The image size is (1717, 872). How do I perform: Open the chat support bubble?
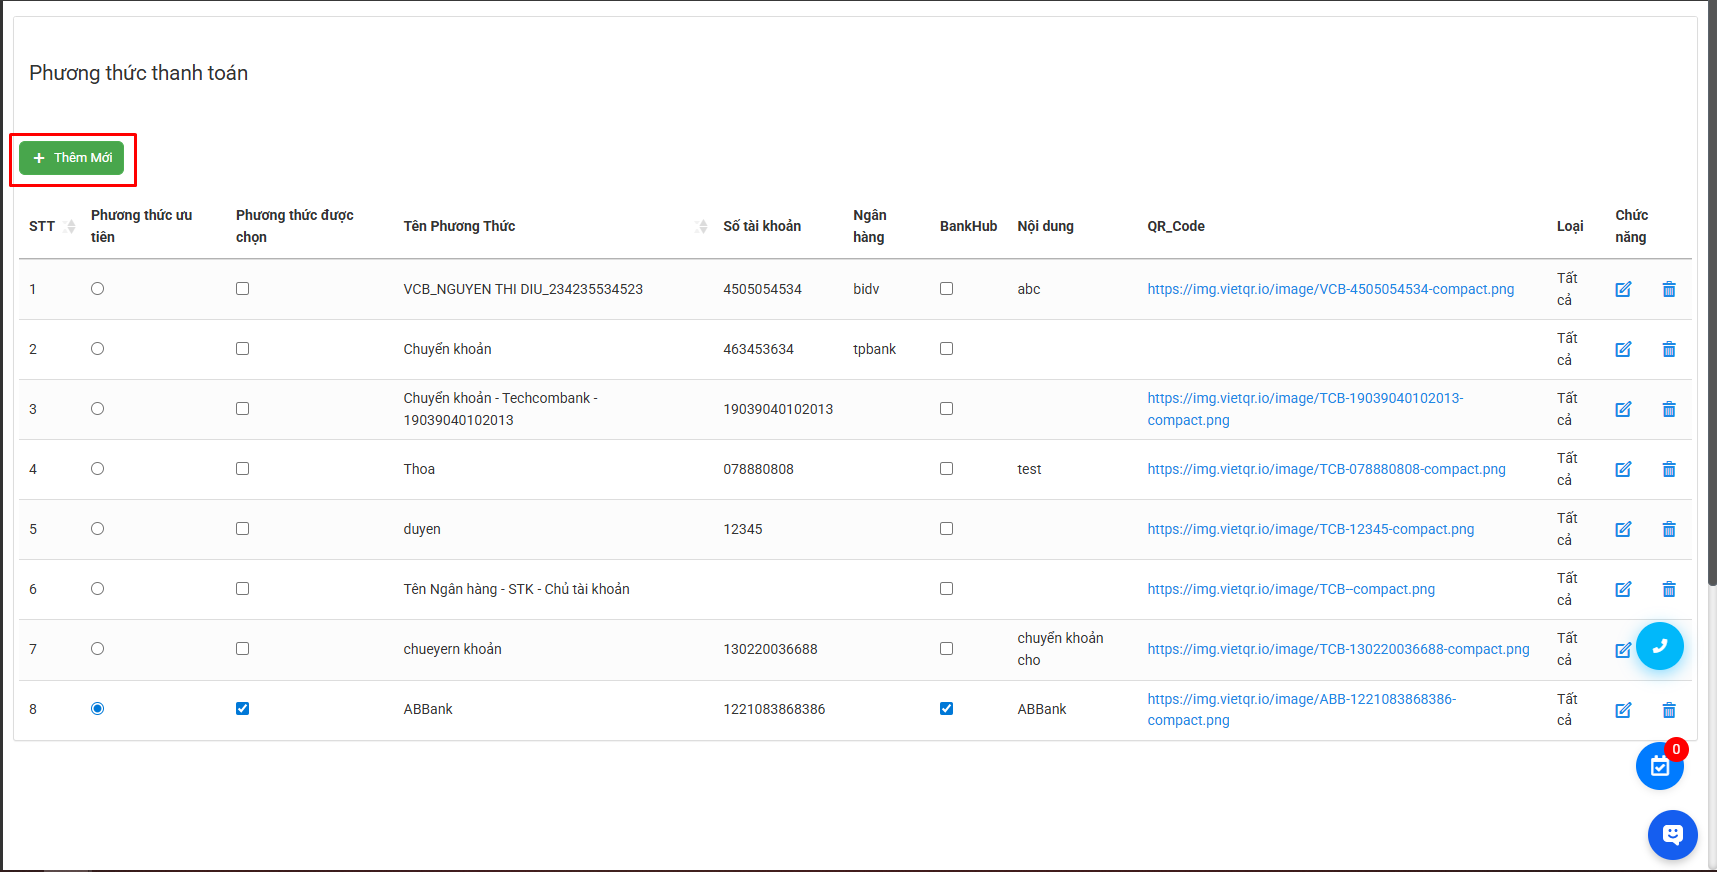coord(1672,835)
